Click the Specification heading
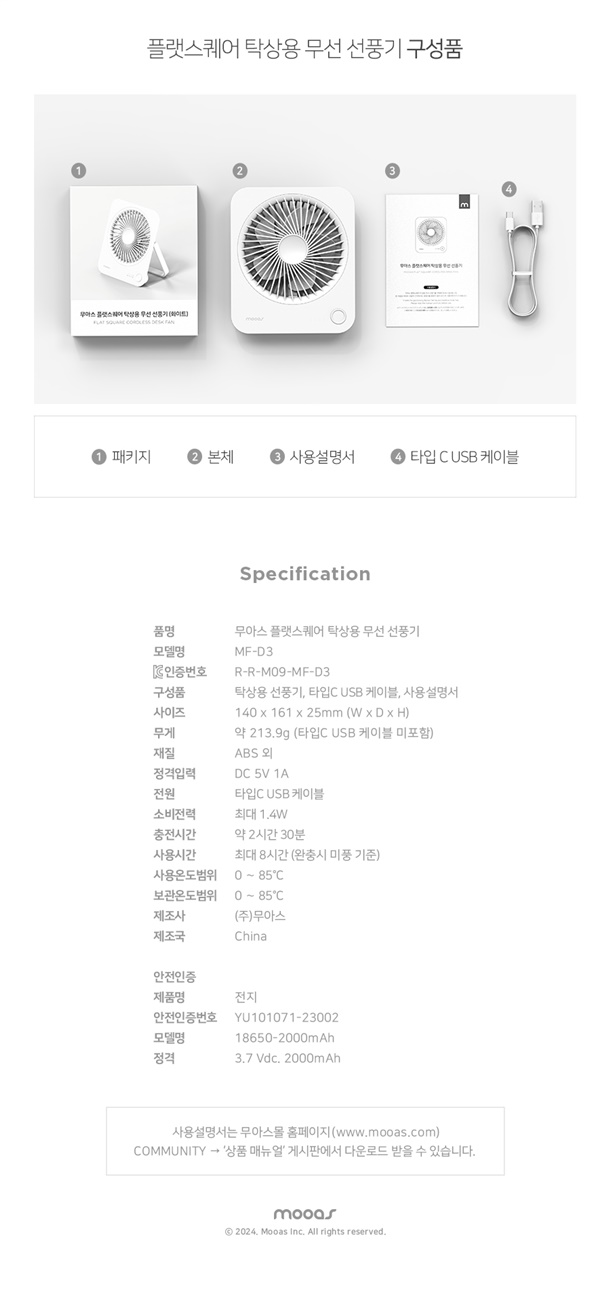This screenshot has width=610, height=1310. (305, 574)
